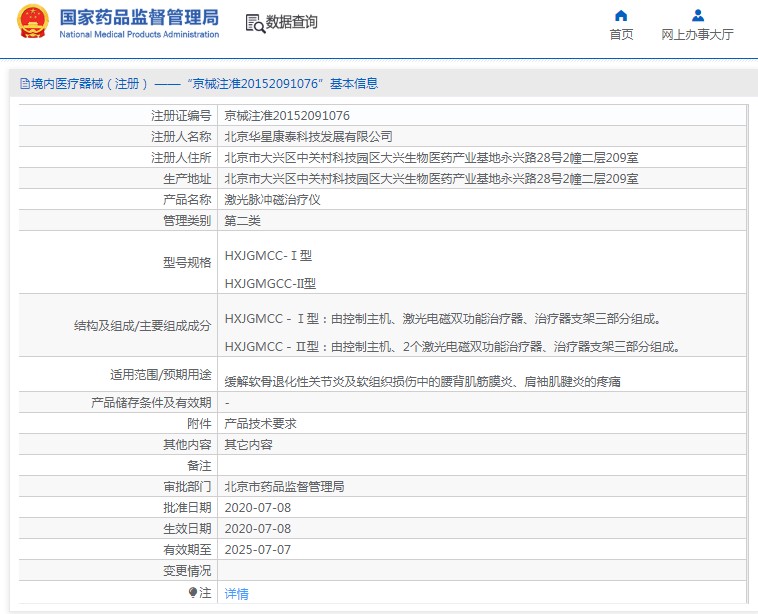Click the 产品储存条件及有效期 label
The image size is (758, 614).
[151, 403]
